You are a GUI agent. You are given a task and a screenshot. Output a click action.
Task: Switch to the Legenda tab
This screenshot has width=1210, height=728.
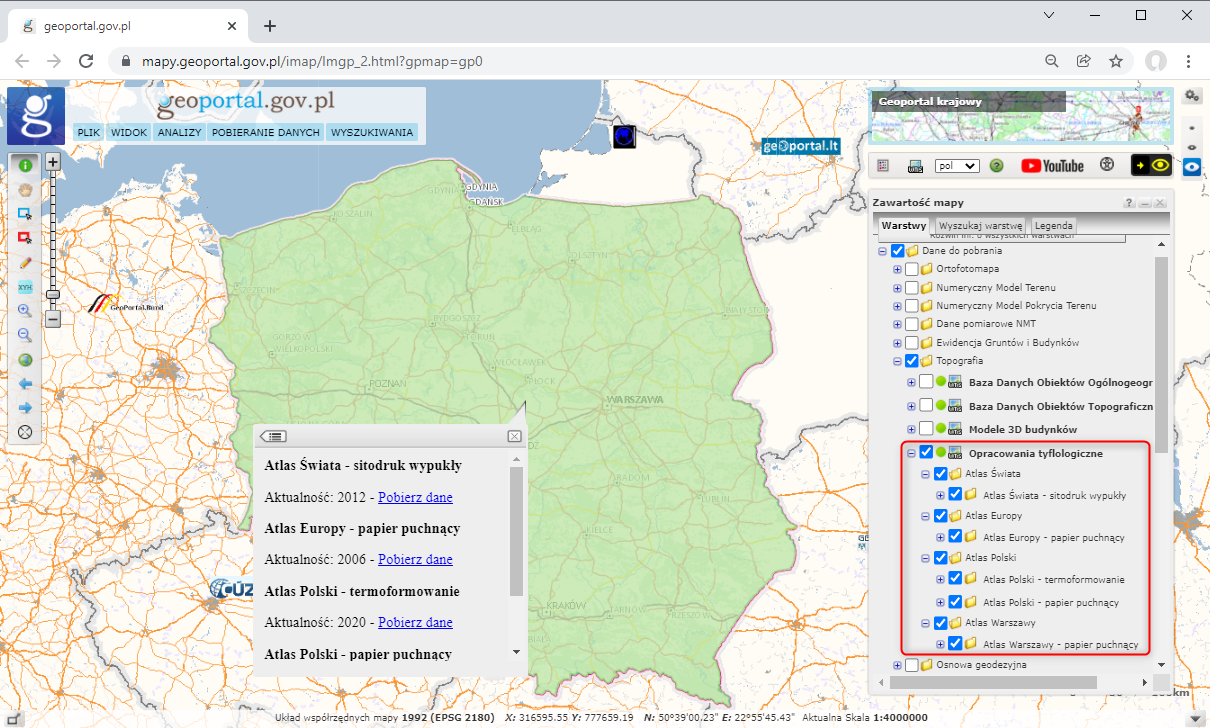(1052, 225)
